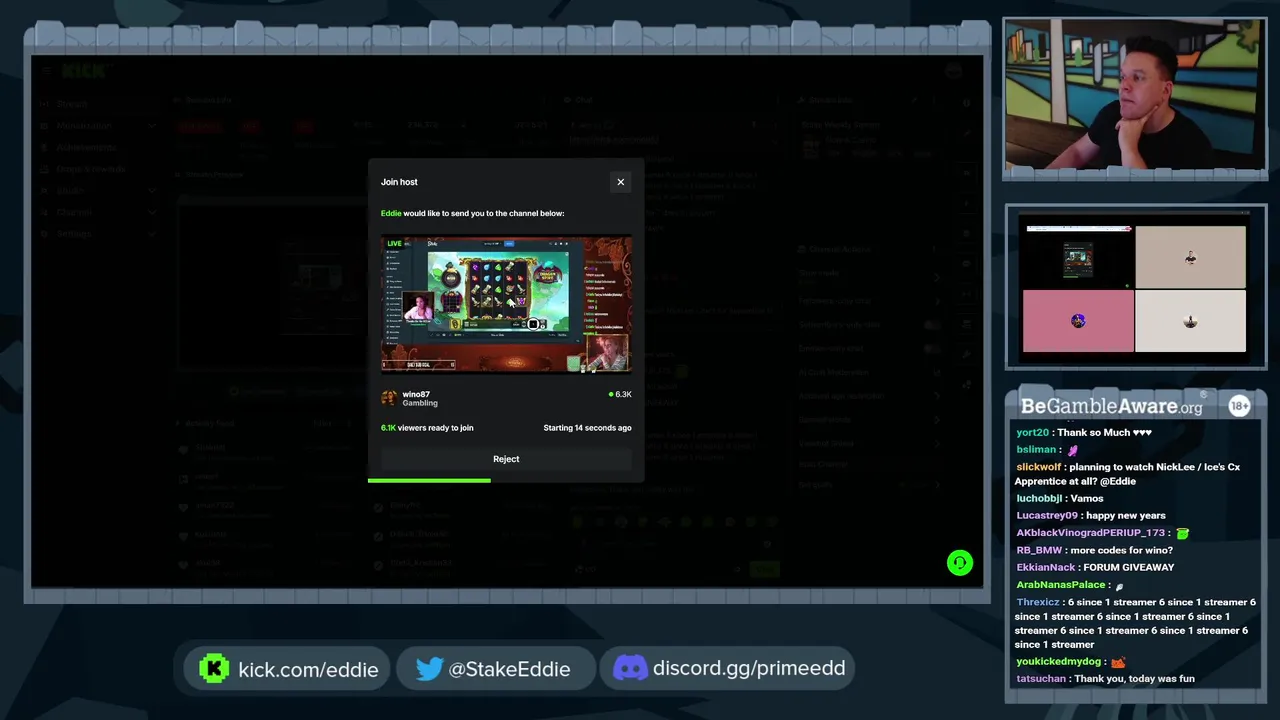
Task: Click the 'Starting 14 seconds ago' text
Action: 587,428
